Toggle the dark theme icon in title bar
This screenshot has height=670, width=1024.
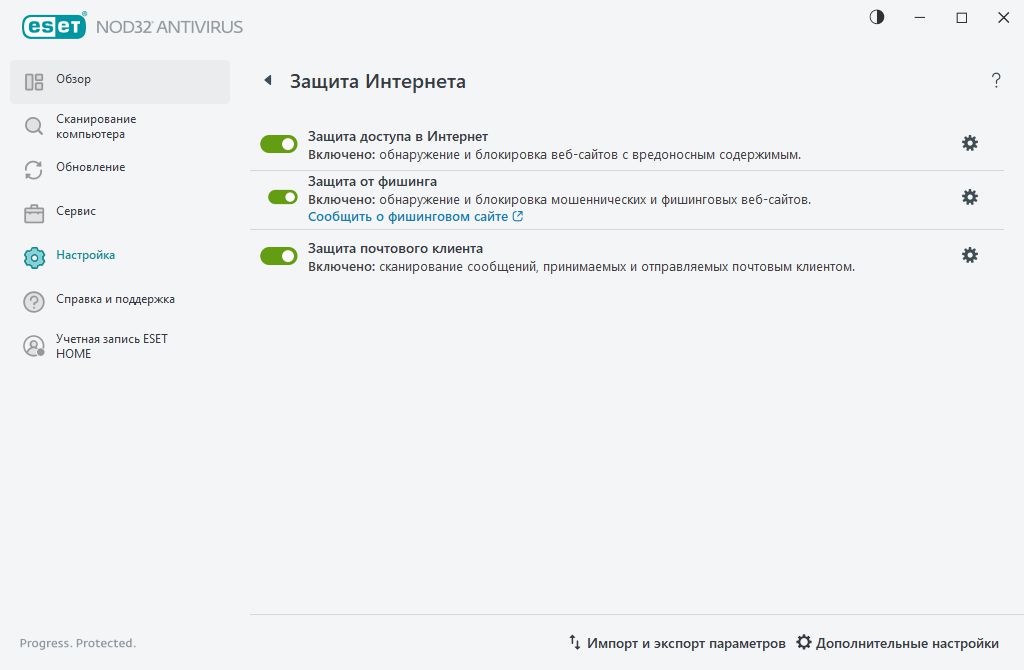(876, 17)
